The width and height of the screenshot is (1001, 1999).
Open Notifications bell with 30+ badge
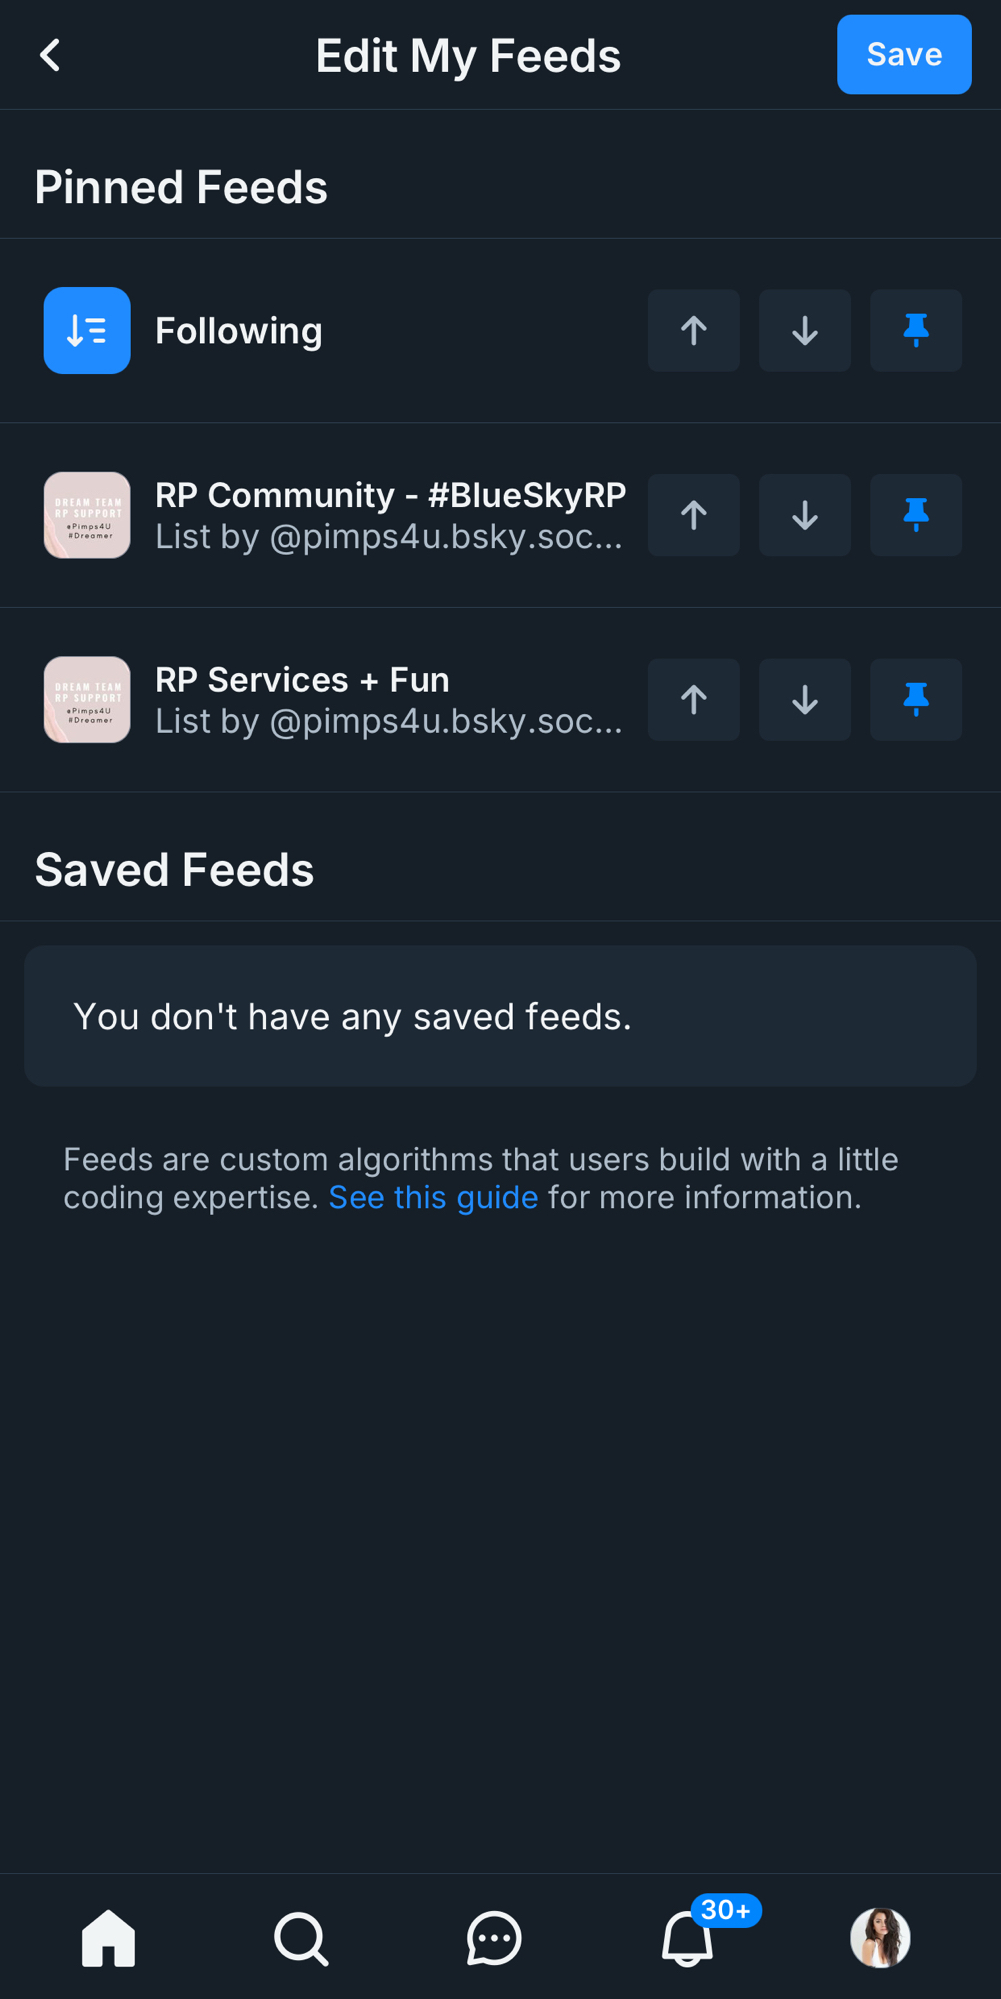(688, 1938)
